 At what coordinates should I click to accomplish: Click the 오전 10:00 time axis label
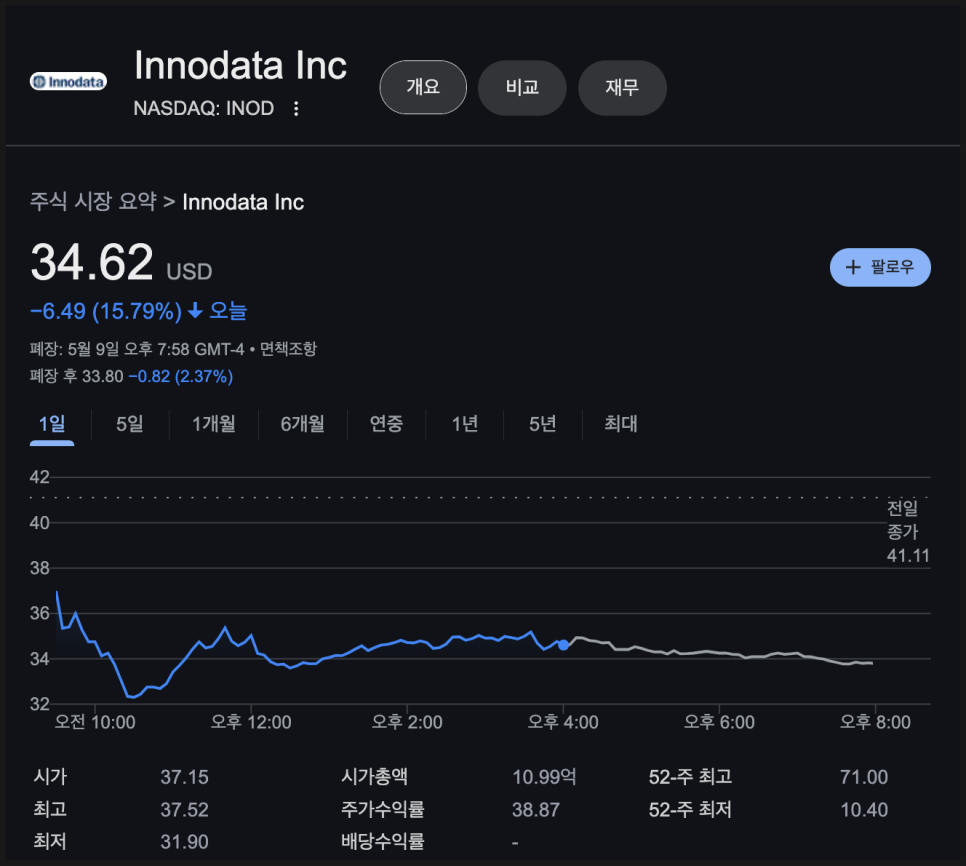(95, 722)
